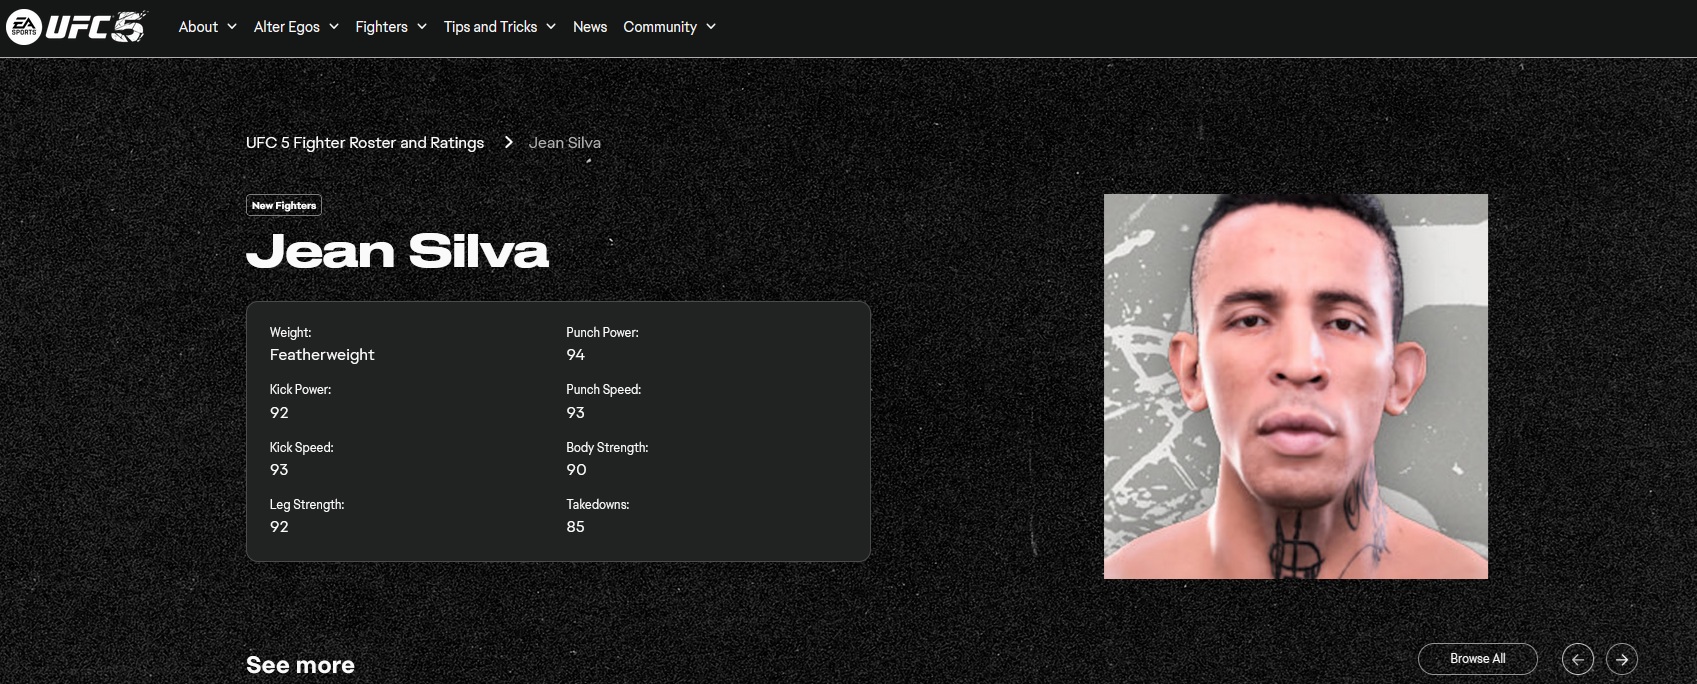Screen dimensions: 1697x684
Task: Click the Leg Strength label
Action: click(x=307, y=504)
